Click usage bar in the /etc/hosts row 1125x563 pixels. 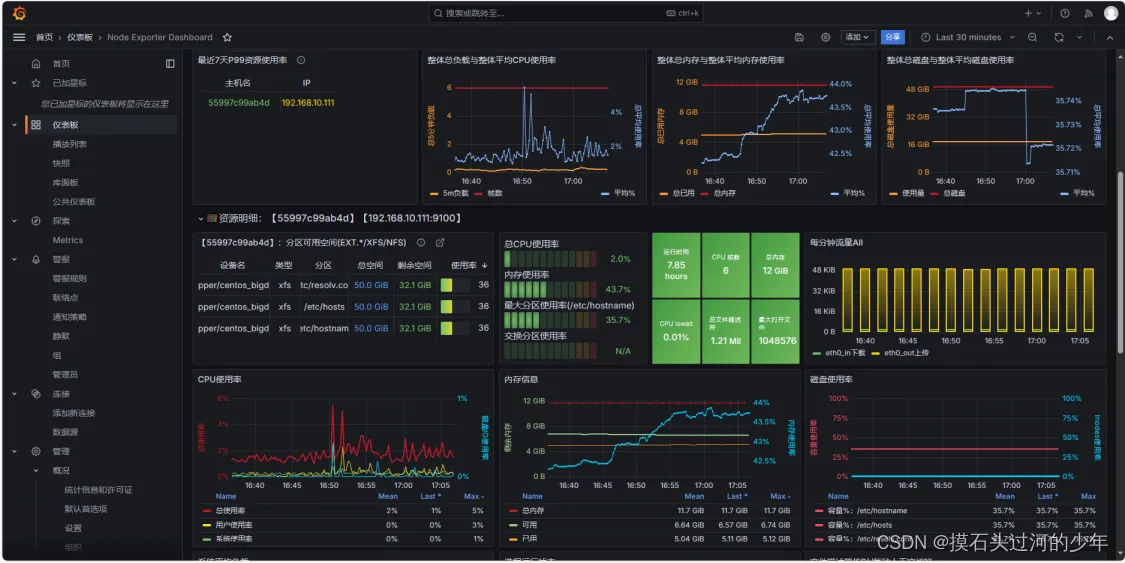point(455,306)
